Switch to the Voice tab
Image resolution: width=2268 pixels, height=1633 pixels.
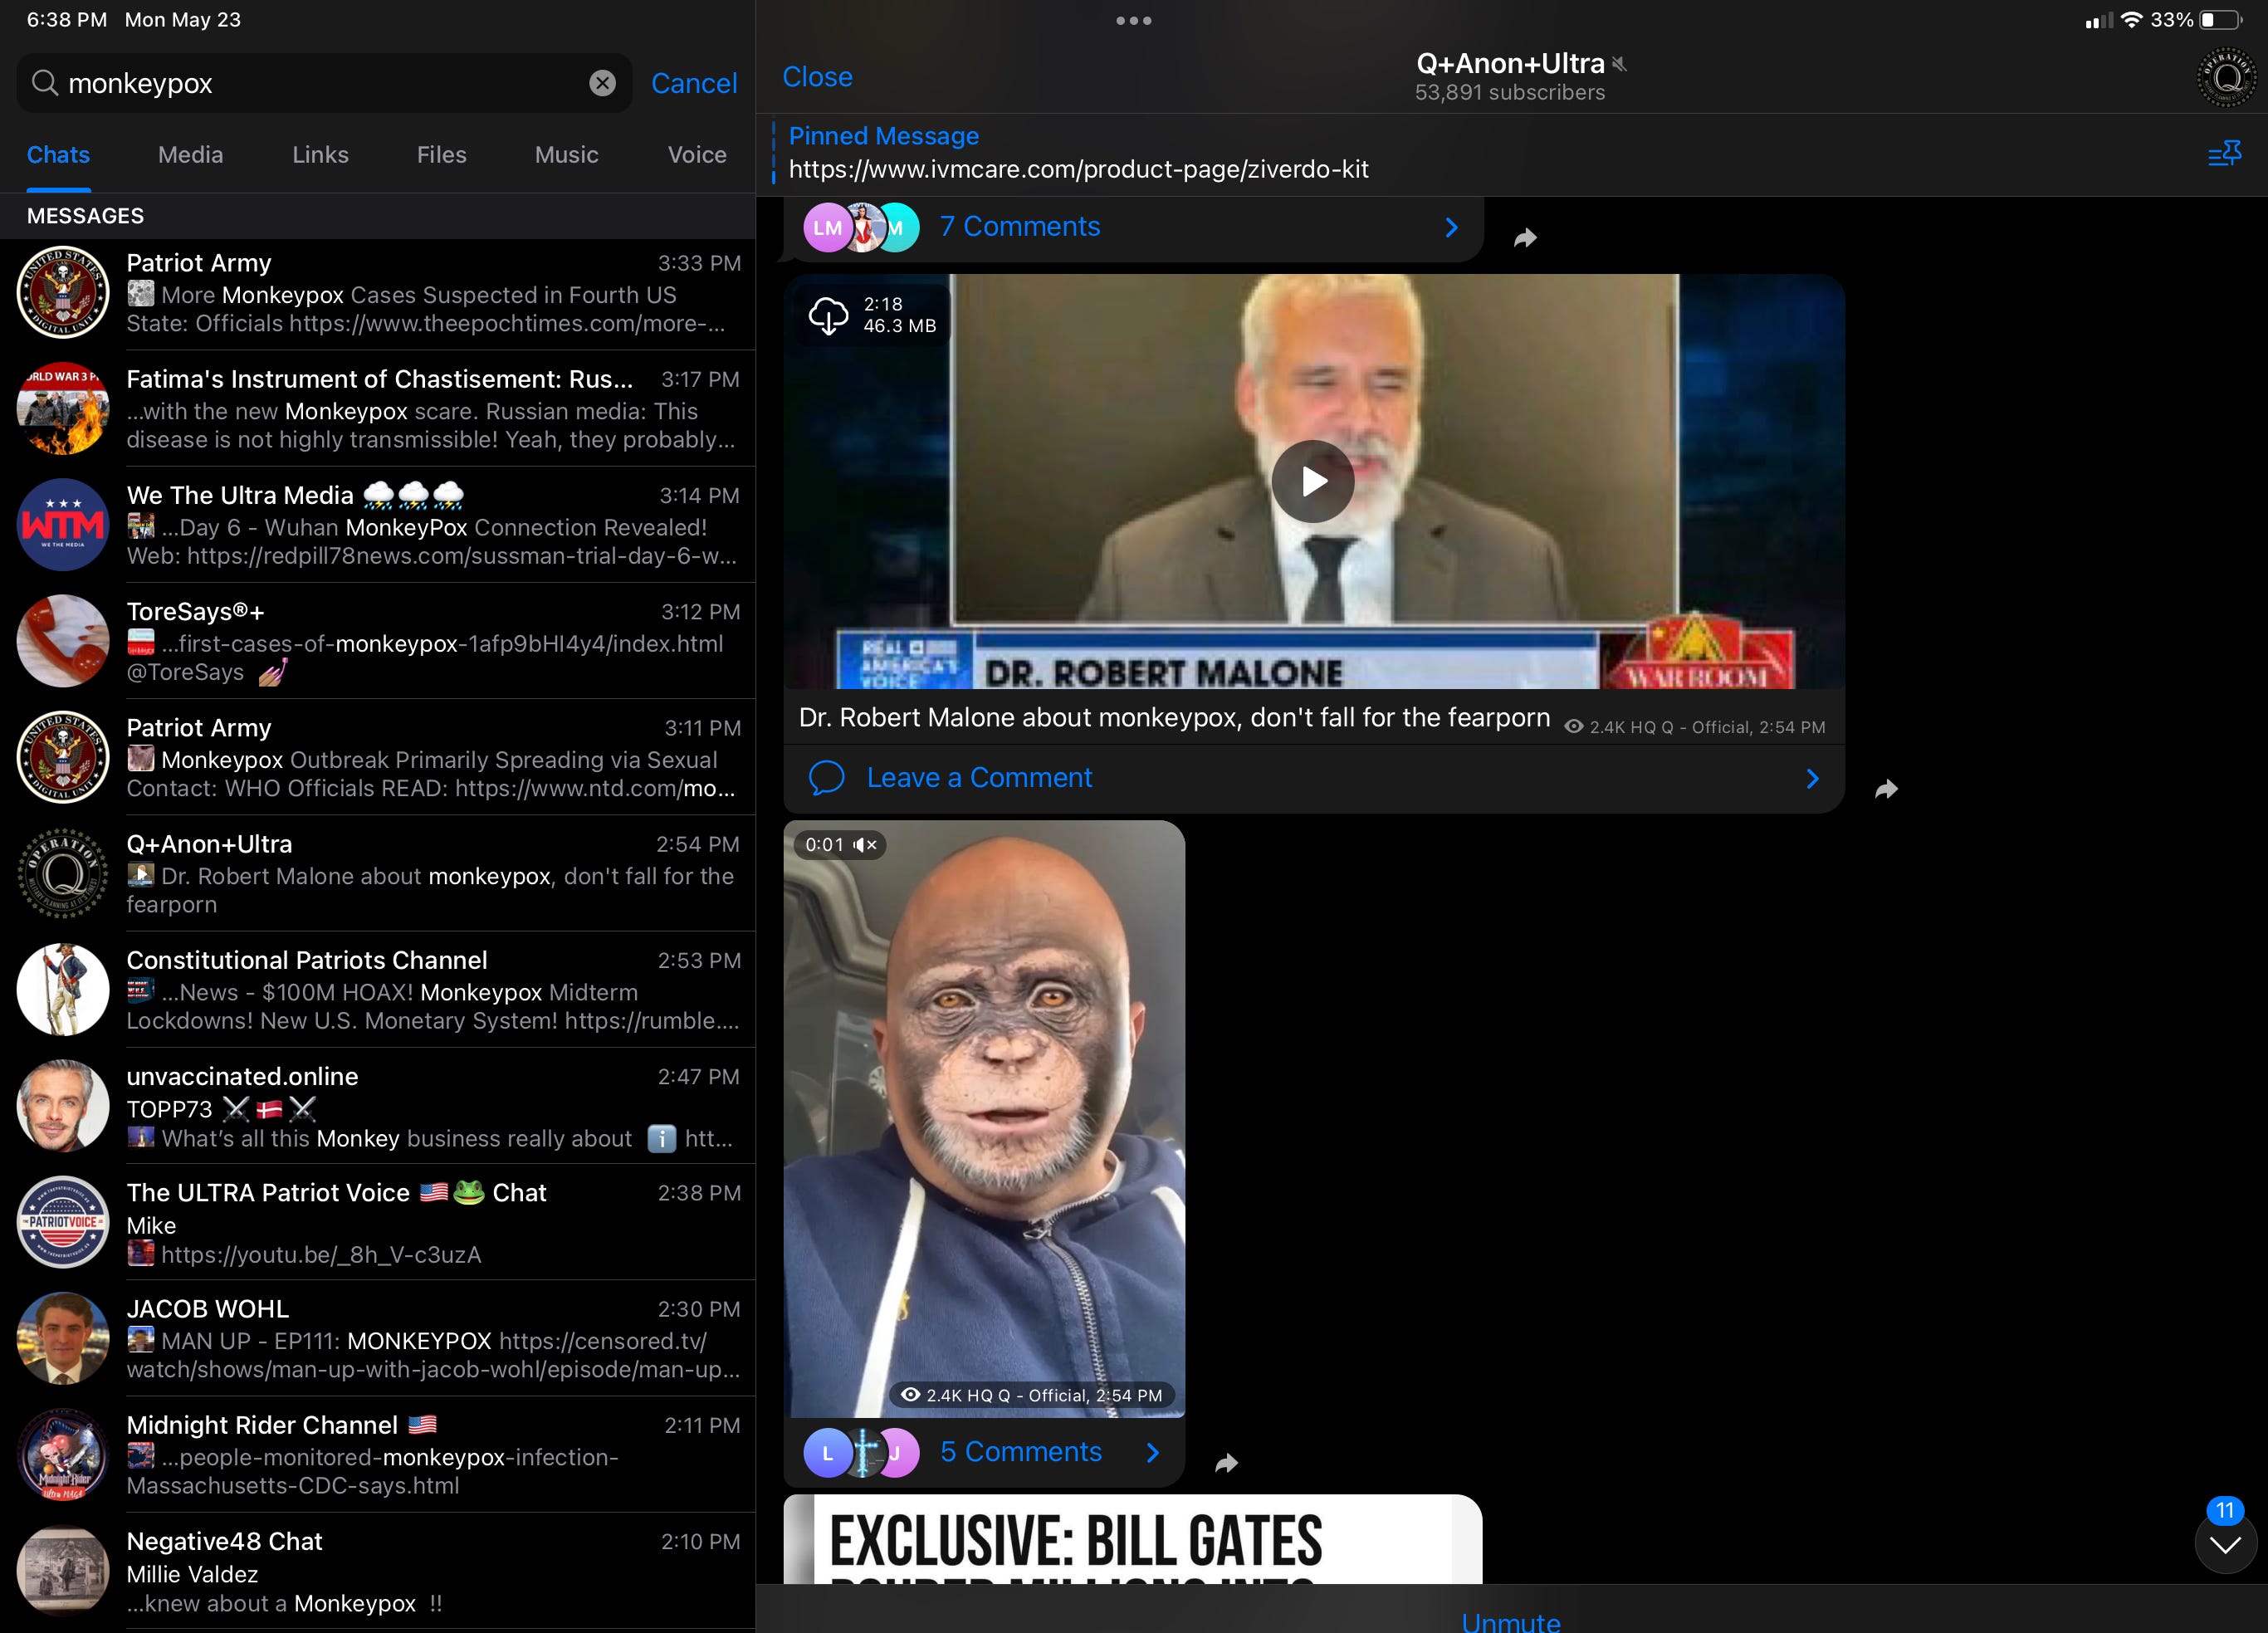(x=697, y=155)
